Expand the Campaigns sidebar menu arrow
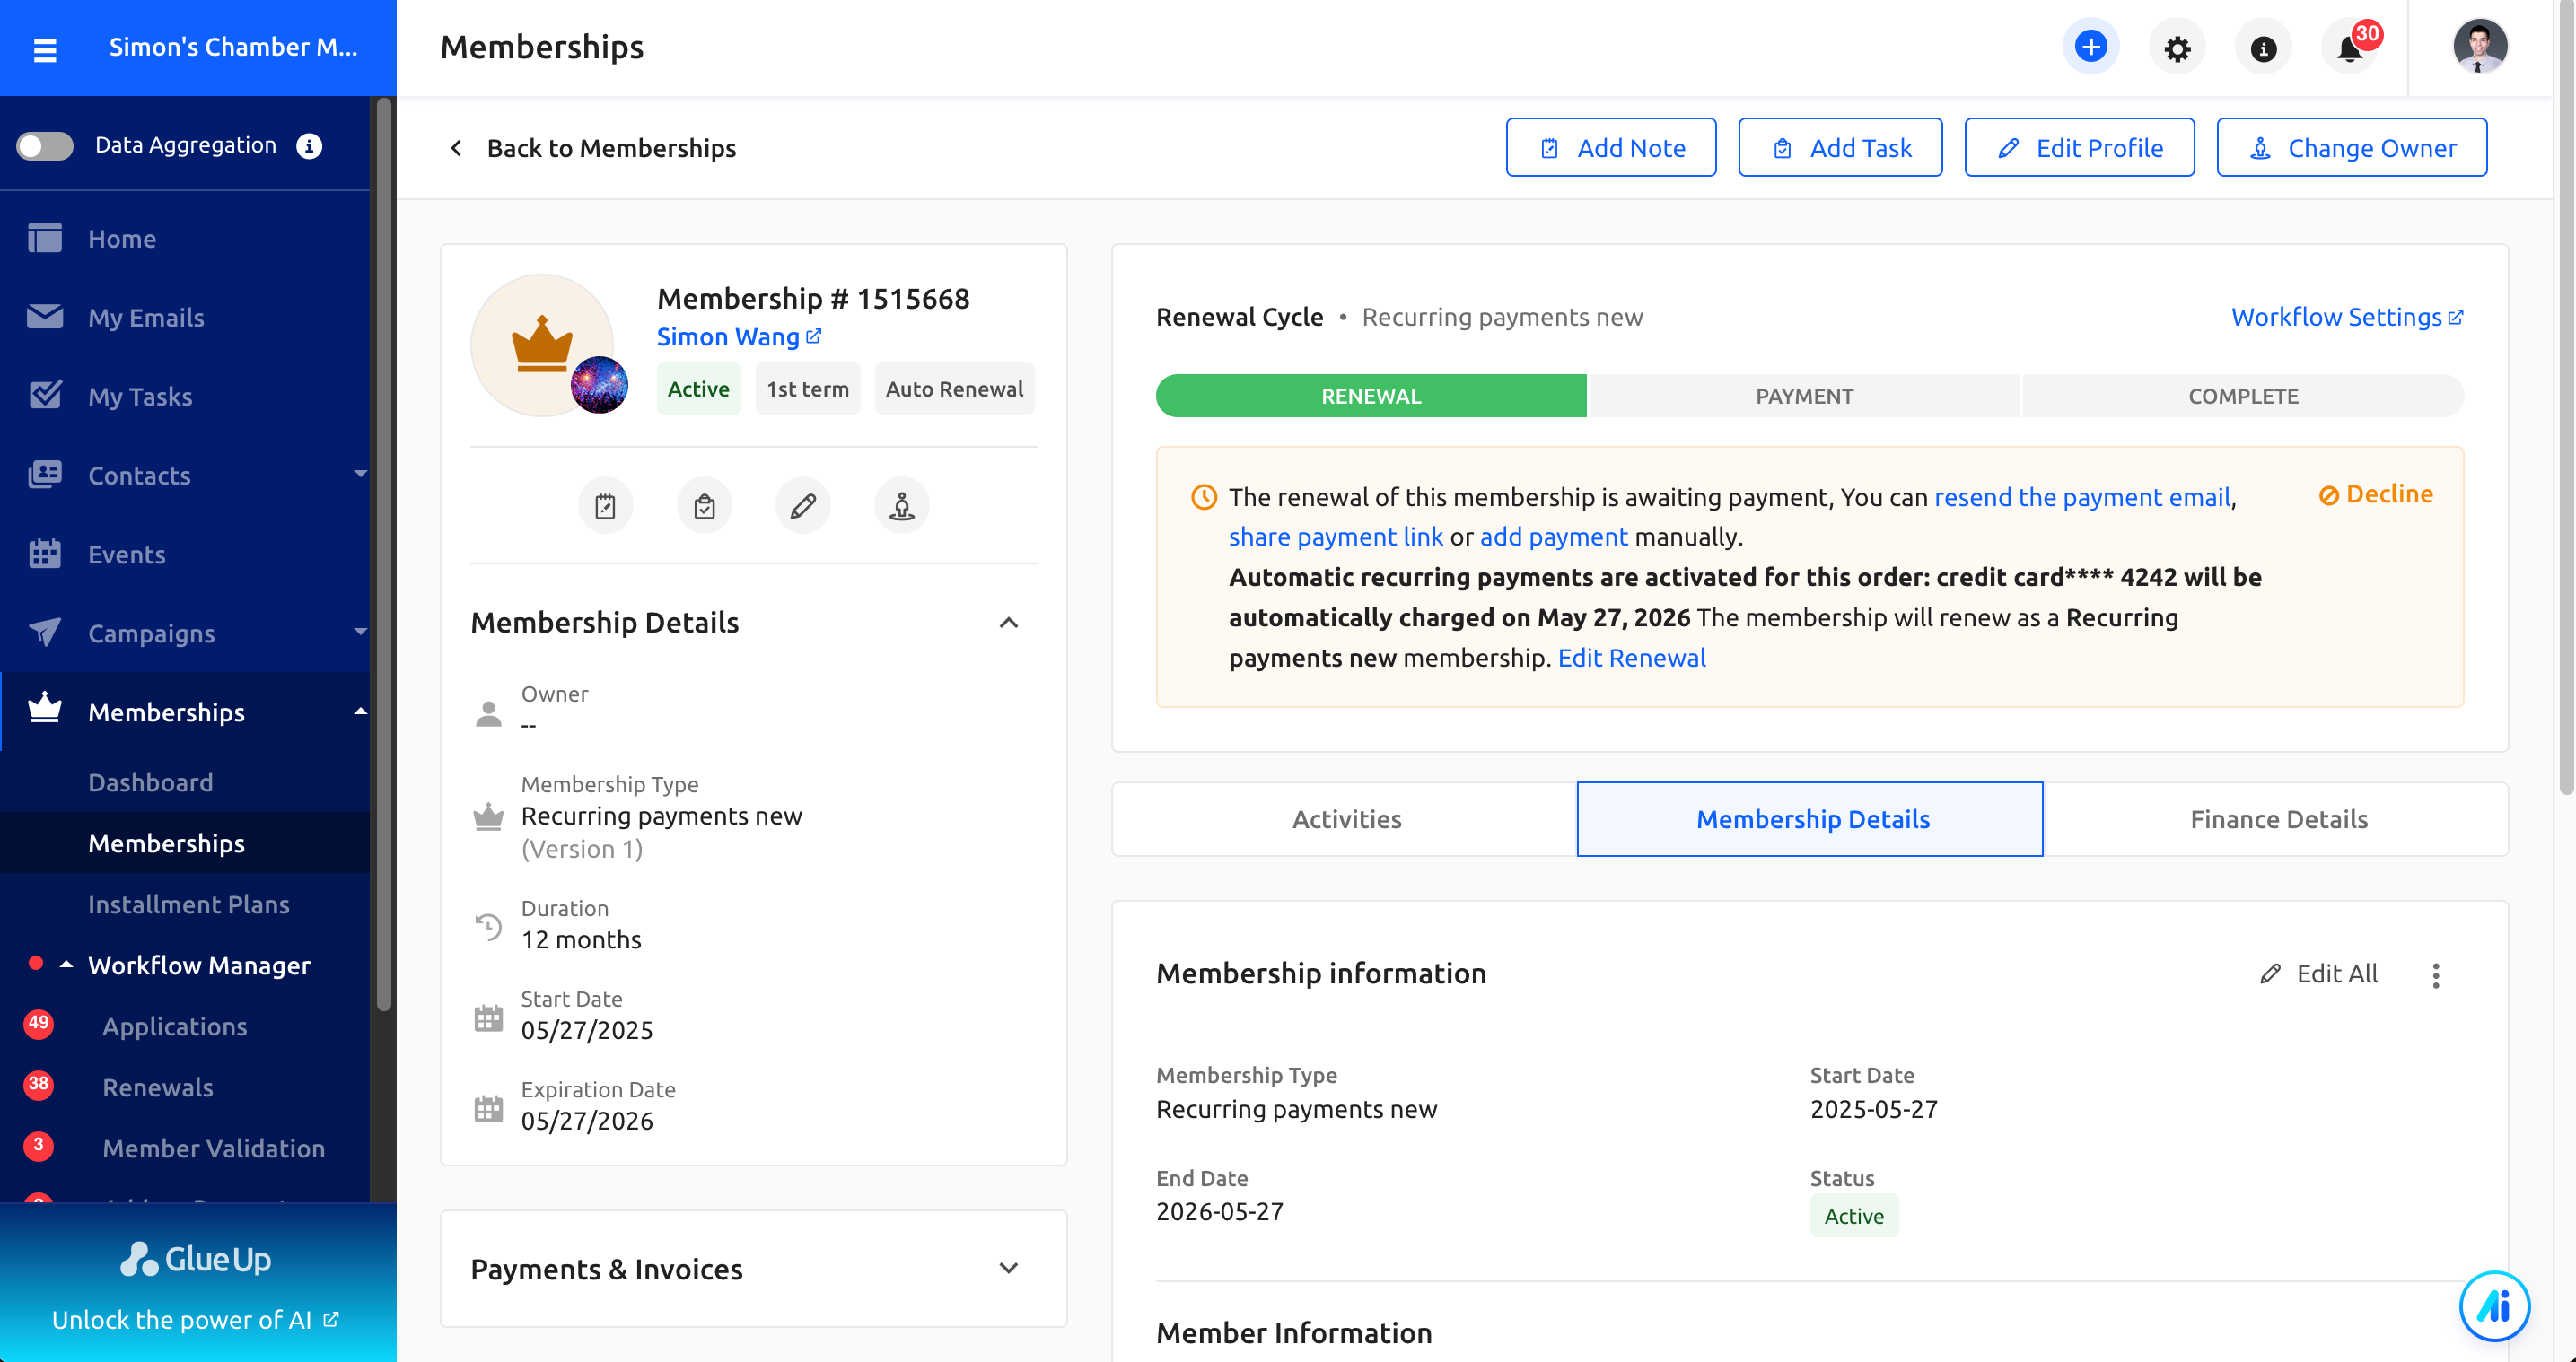2576x1362 pixels. [360, 632]
